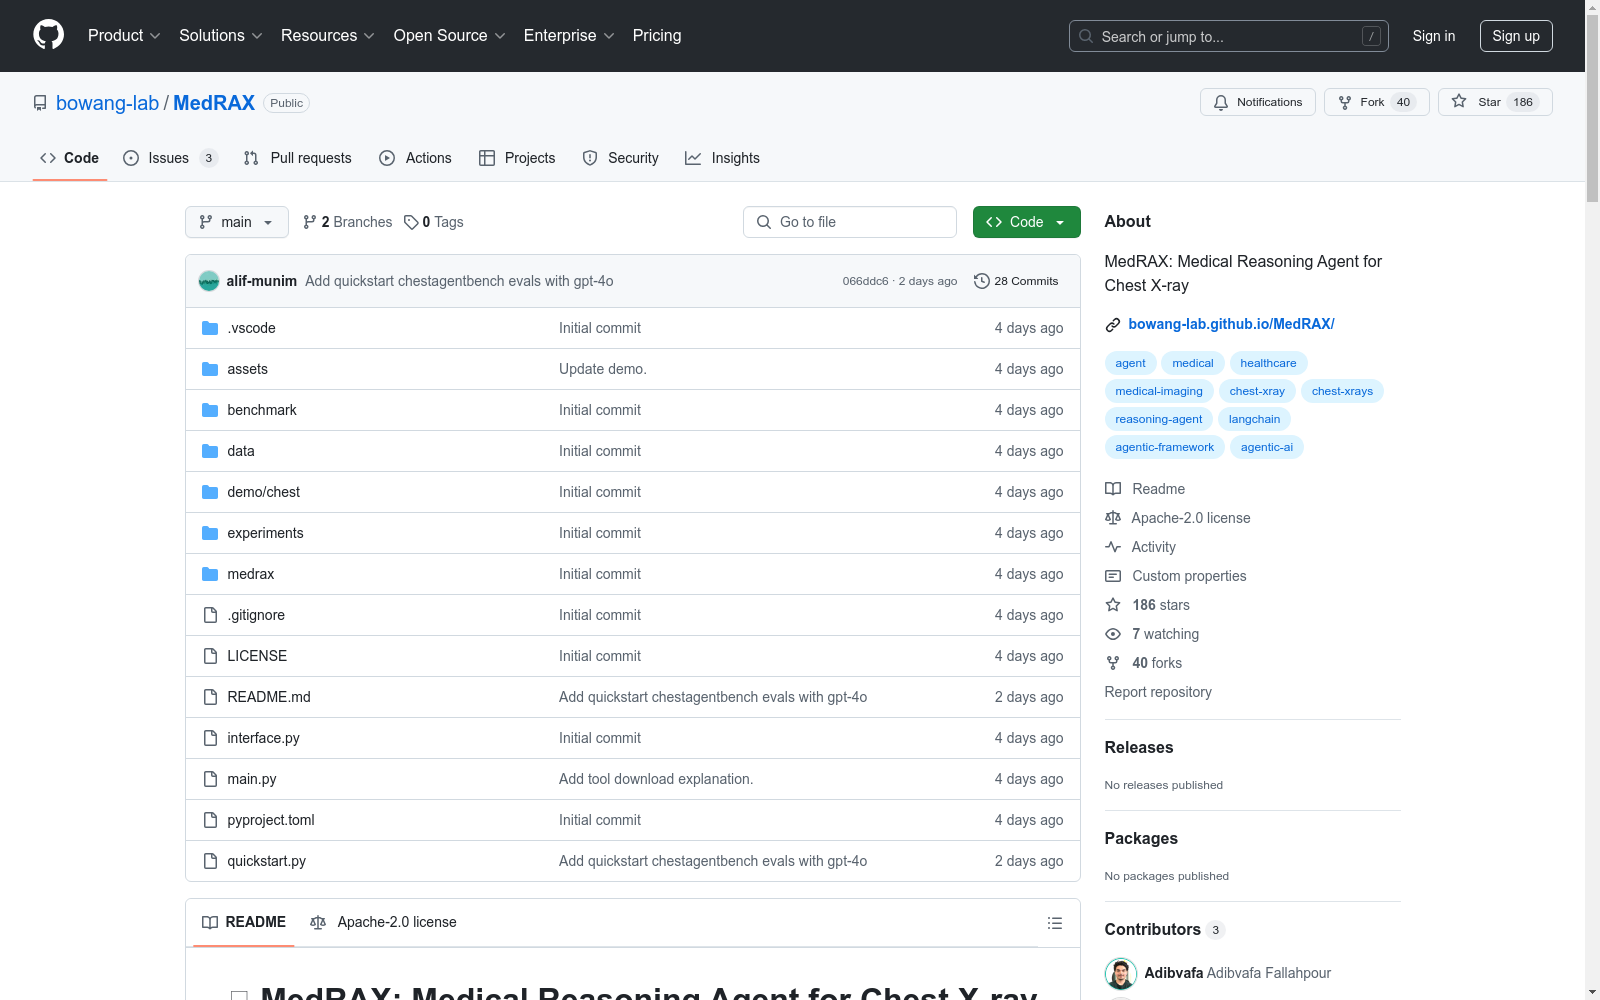Click the Custom properties note icon

[1113, 576]
